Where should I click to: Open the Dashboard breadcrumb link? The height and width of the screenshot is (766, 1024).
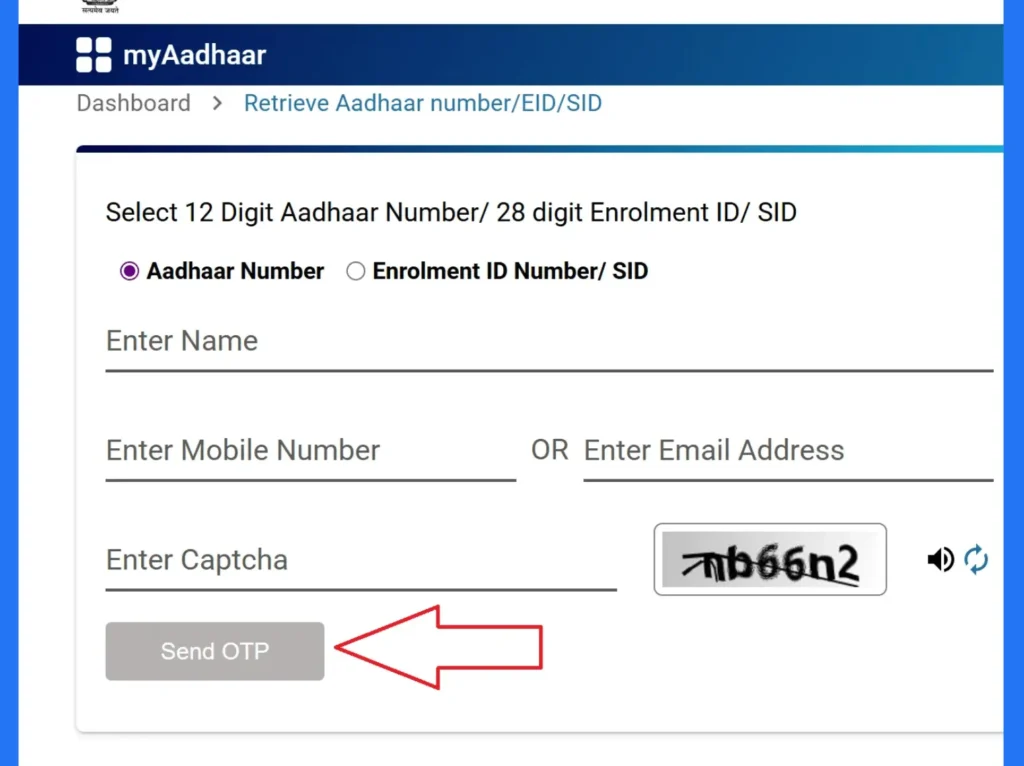tap(133, 103)
